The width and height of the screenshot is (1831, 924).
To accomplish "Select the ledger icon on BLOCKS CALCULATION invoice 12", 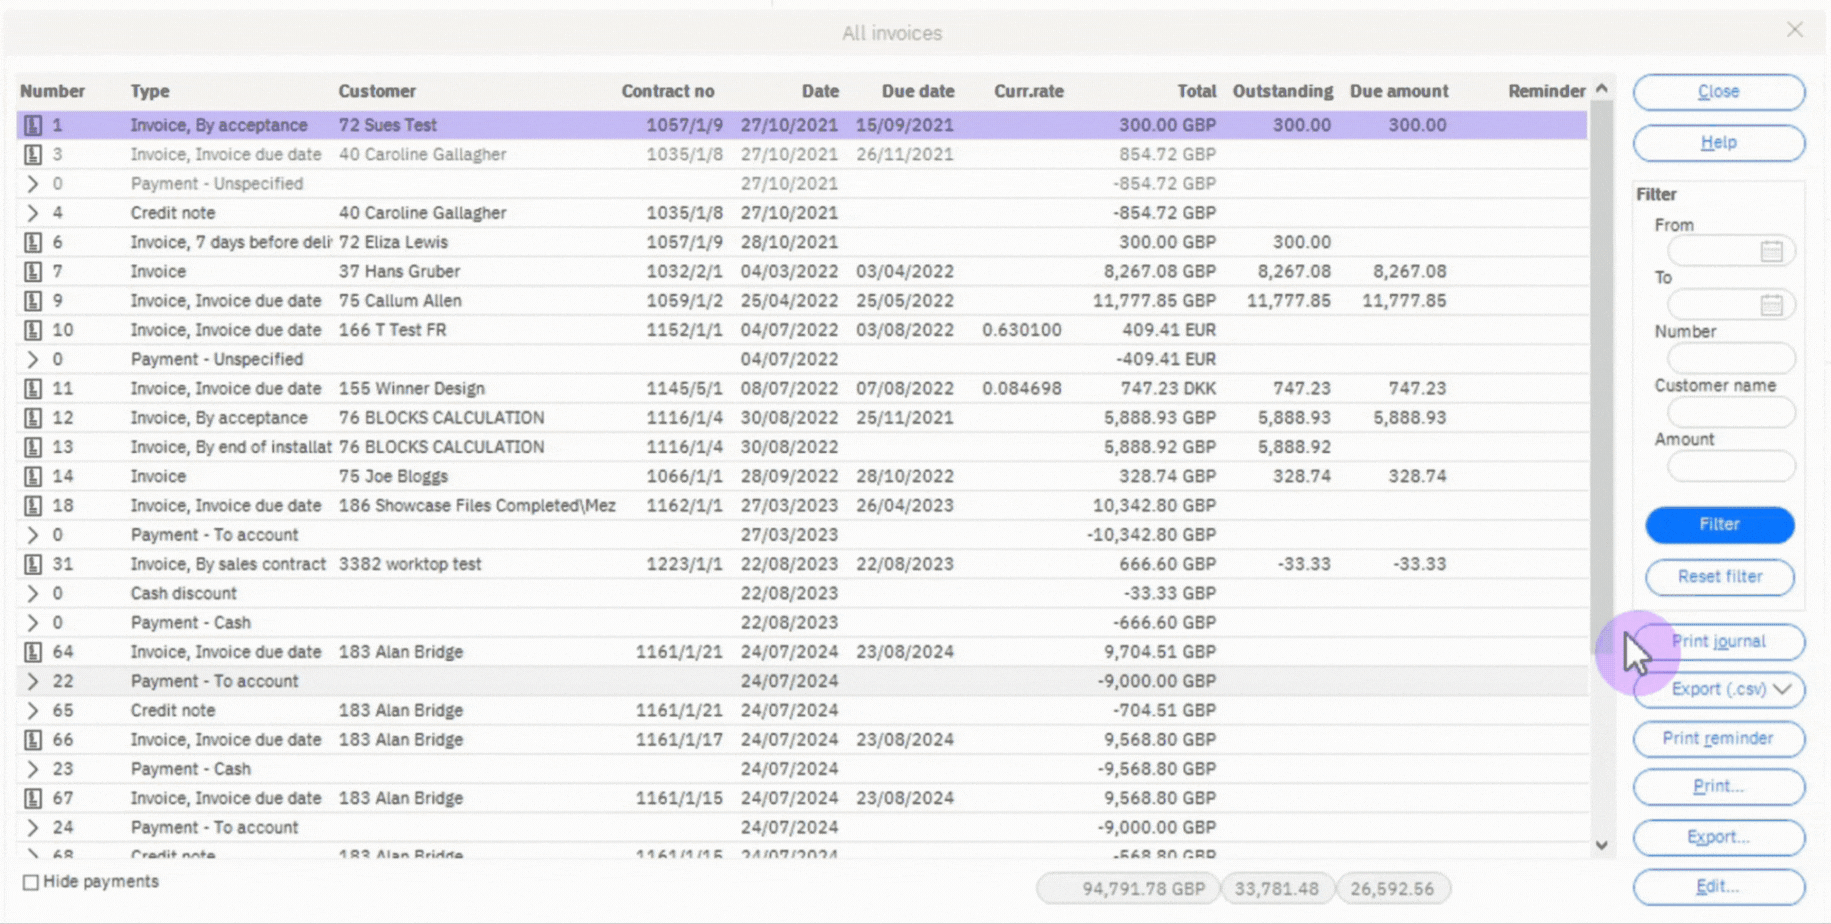I will [31, 417].
